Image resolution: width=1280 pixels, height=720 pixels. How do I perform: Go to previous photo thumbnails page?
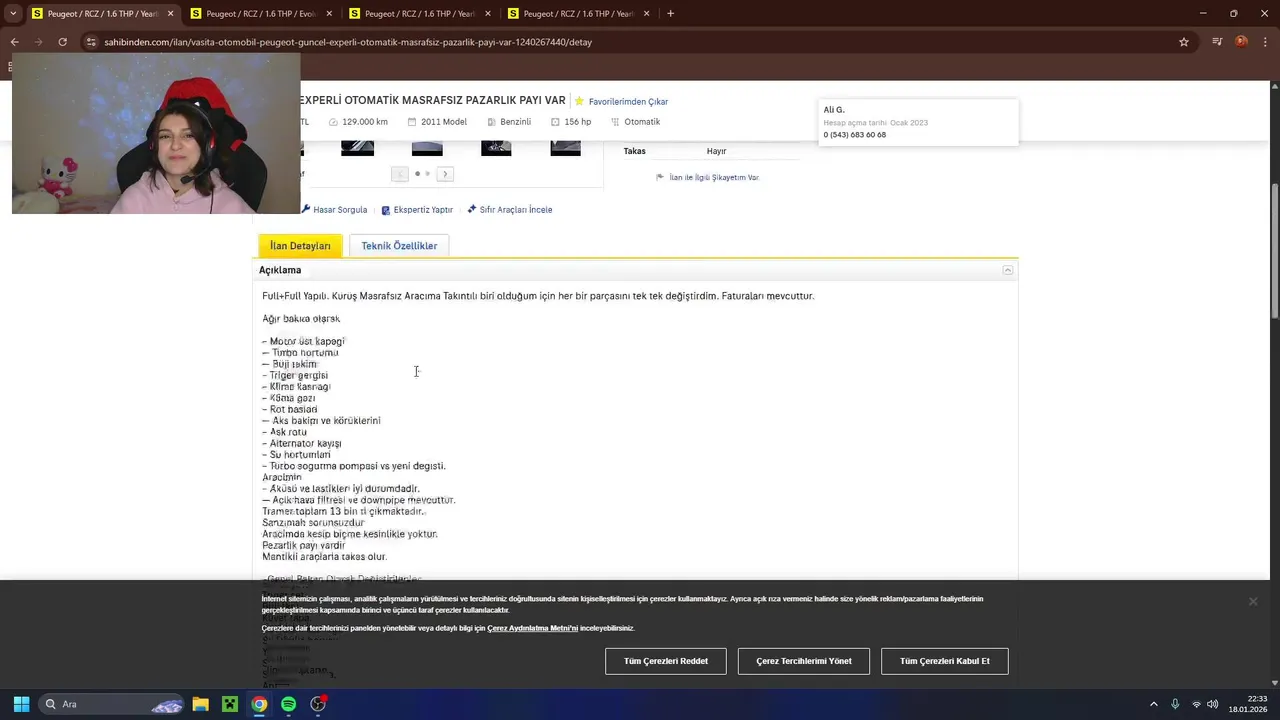point(399,174)
